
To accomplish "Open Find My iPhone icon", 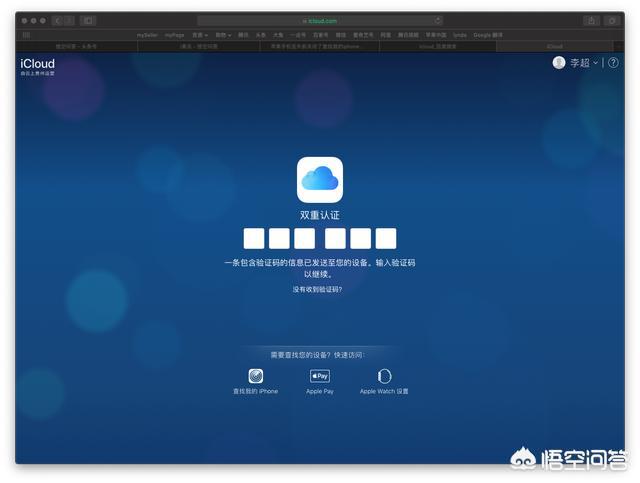I will click(x=255, y=376).
